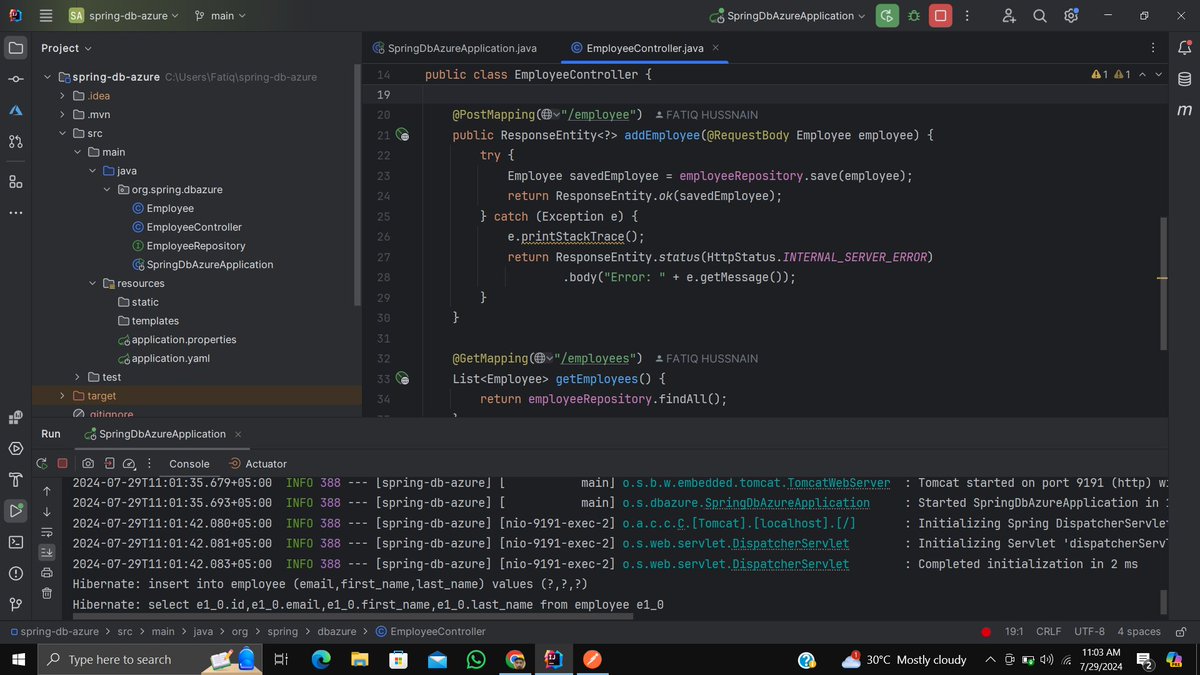This screenshot has width=1200, height=675.
Task: Open Database tool window
Action: tap(1184, 79)
